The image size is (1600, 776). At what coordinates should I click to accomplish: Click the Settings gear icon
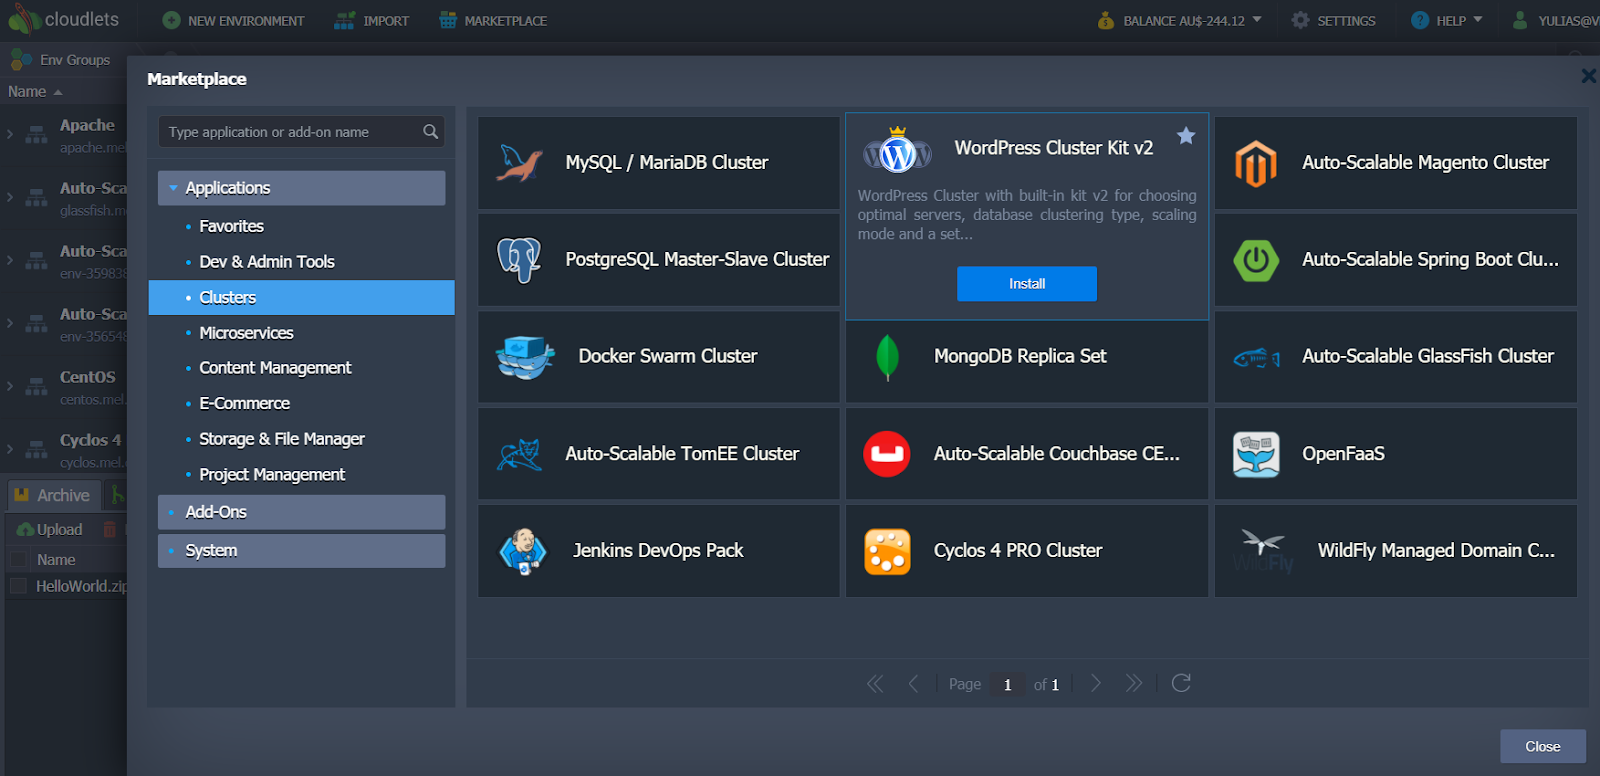click(1300, 20)
